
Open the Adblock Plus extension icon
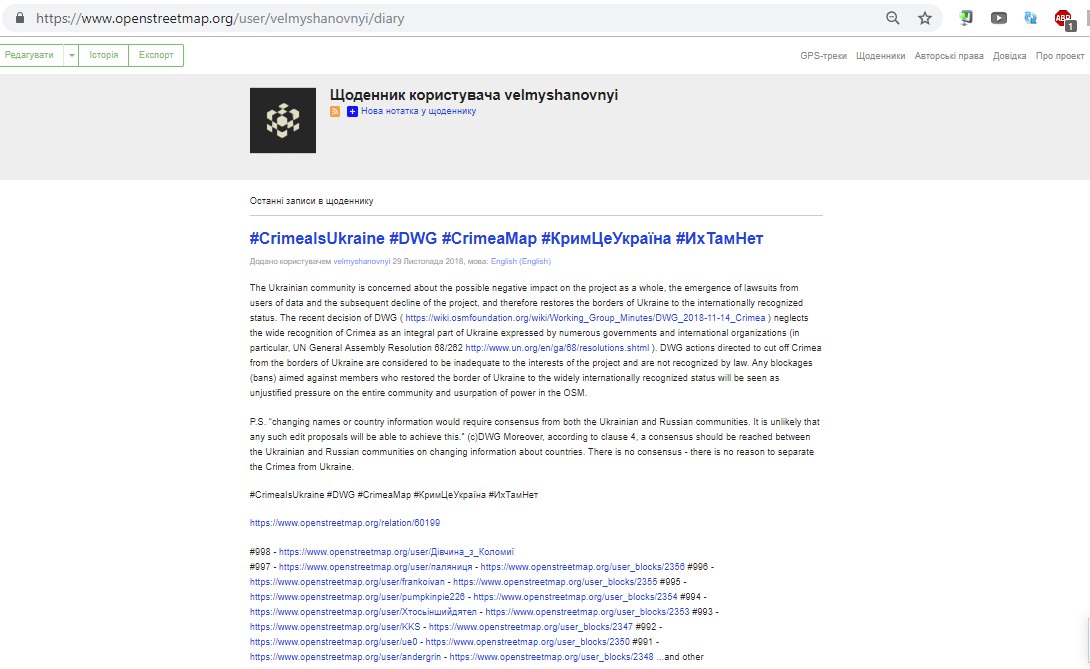[x=1064, y=19]
